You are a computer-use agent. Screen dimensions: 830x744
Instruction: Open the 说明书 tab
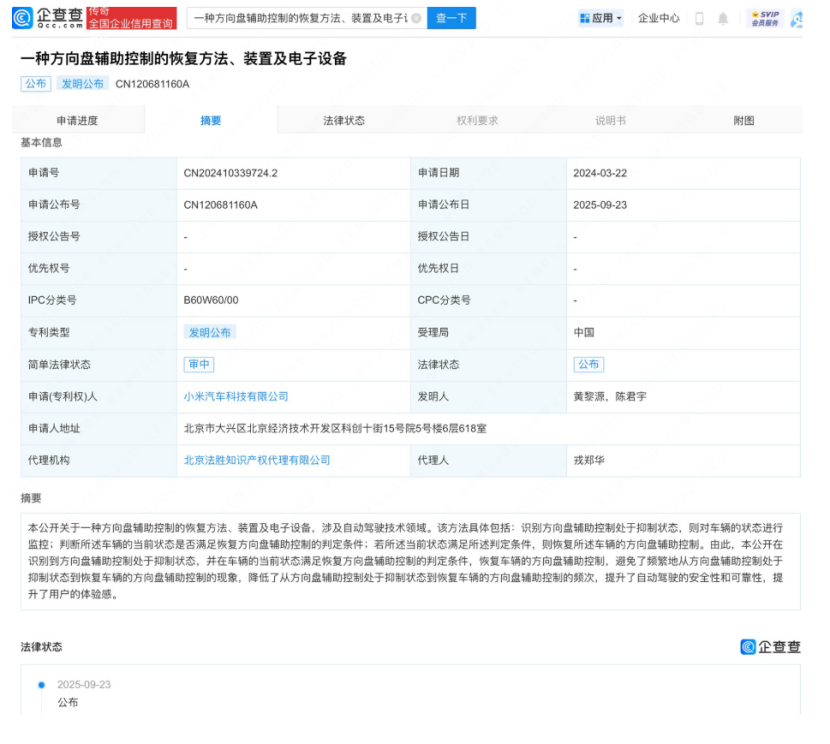[x=610, y=121]
